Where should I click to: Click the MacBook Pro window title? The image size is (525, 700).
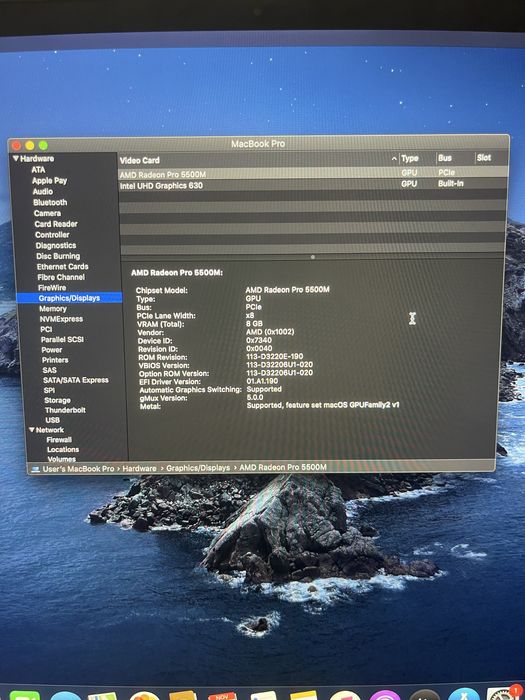pos(258,144)
